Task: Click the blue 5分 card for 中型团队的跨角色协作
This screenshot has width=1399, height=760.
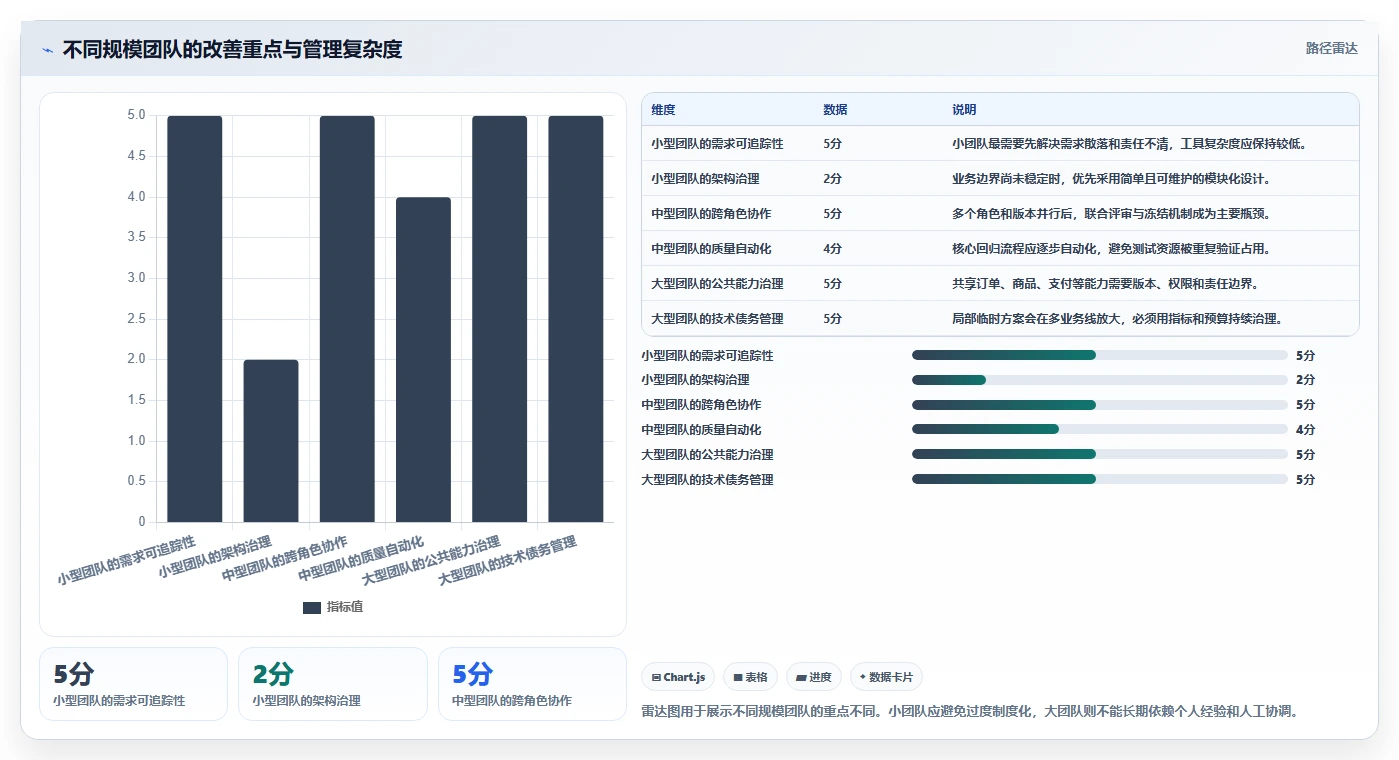Action: click(532, 684)
